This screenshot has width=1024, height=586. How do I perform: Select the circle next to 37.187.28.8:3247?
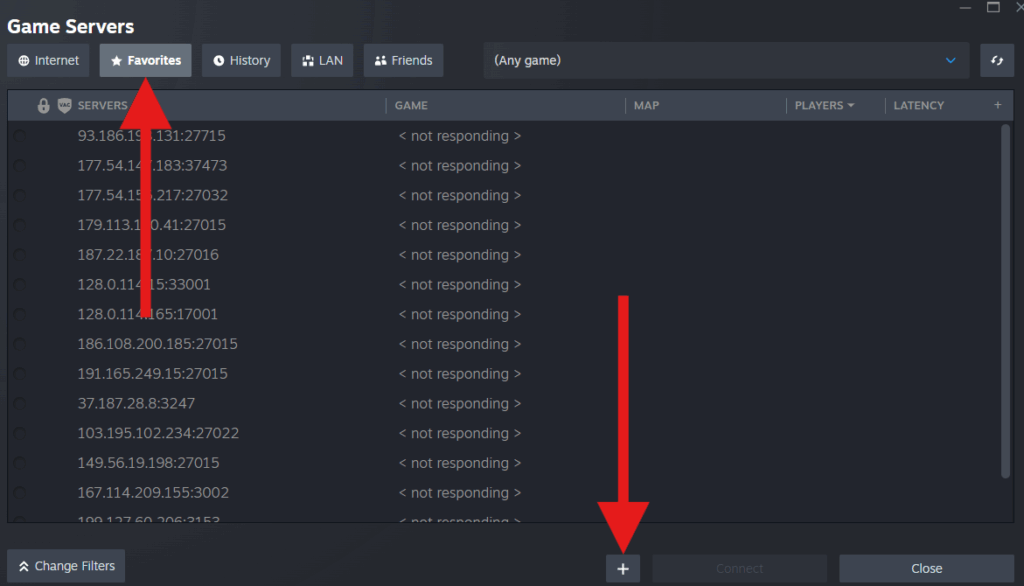(20, 403)
